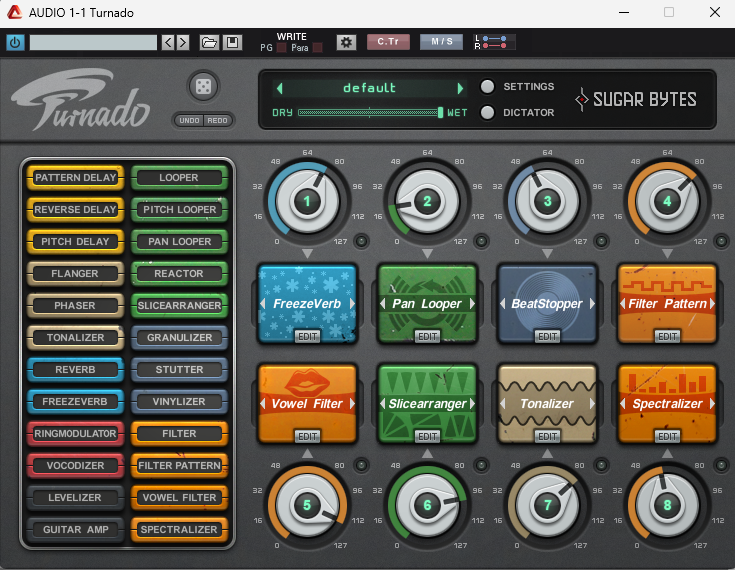Screen dimensions: 735x570
Task: Toggle small LED button beside knob 1
Action: coord(361,241)
